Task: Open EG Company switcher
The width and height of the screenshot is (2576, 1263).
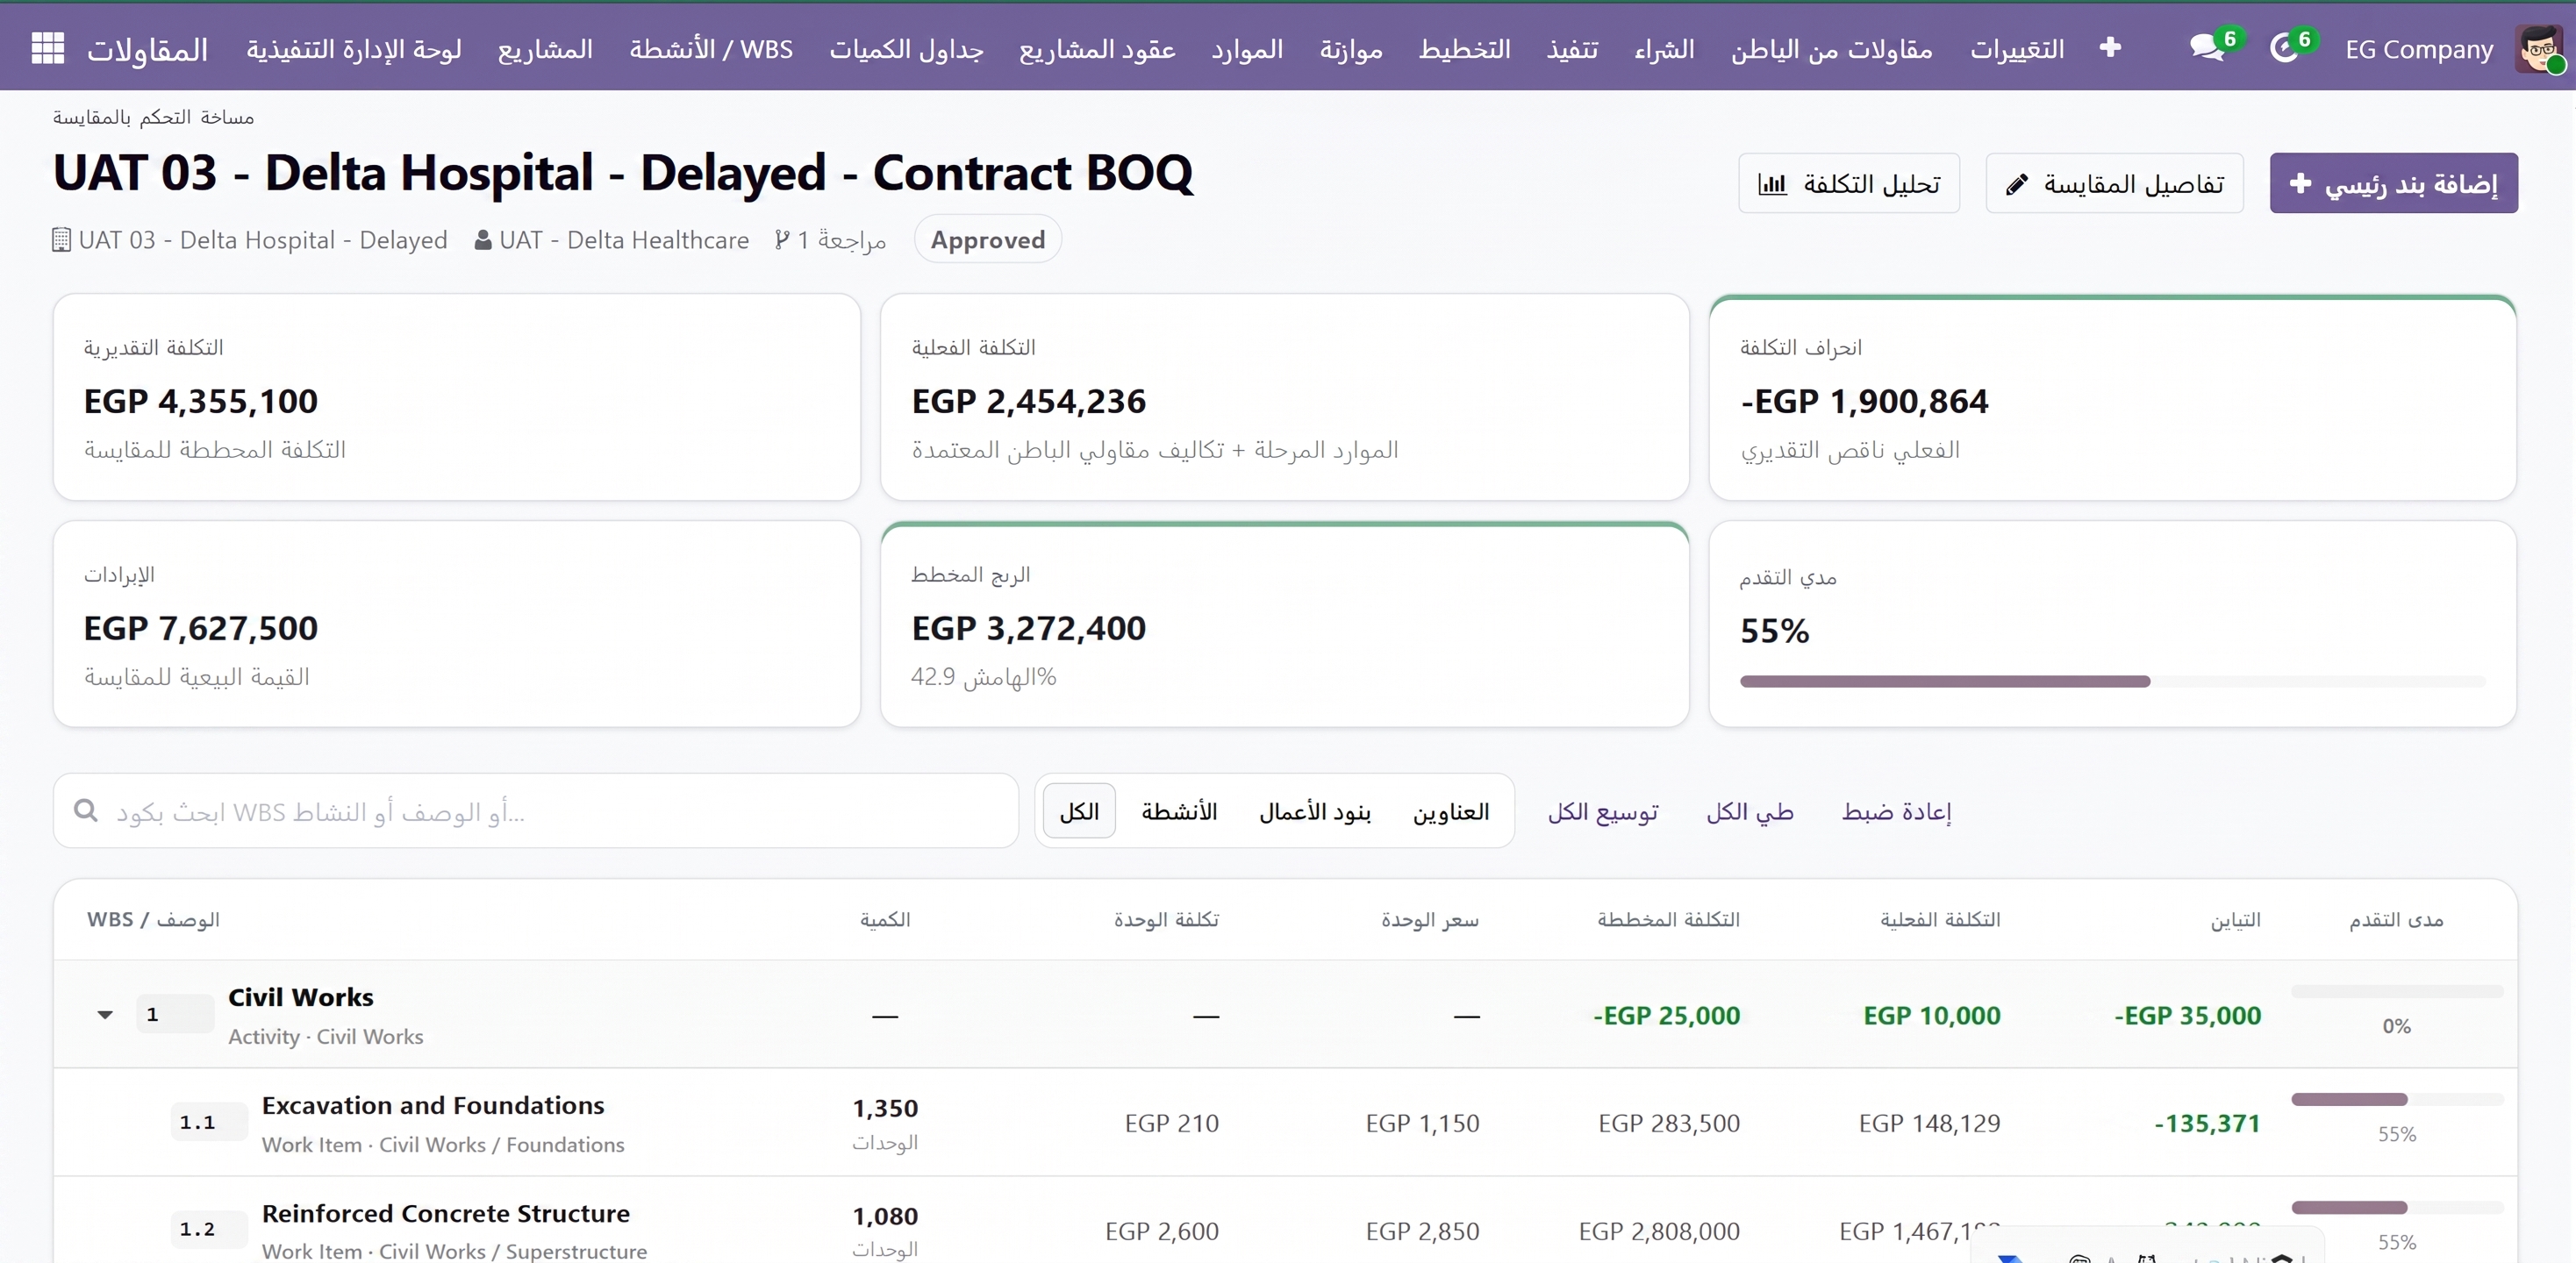Action: tap(2419, 49)
